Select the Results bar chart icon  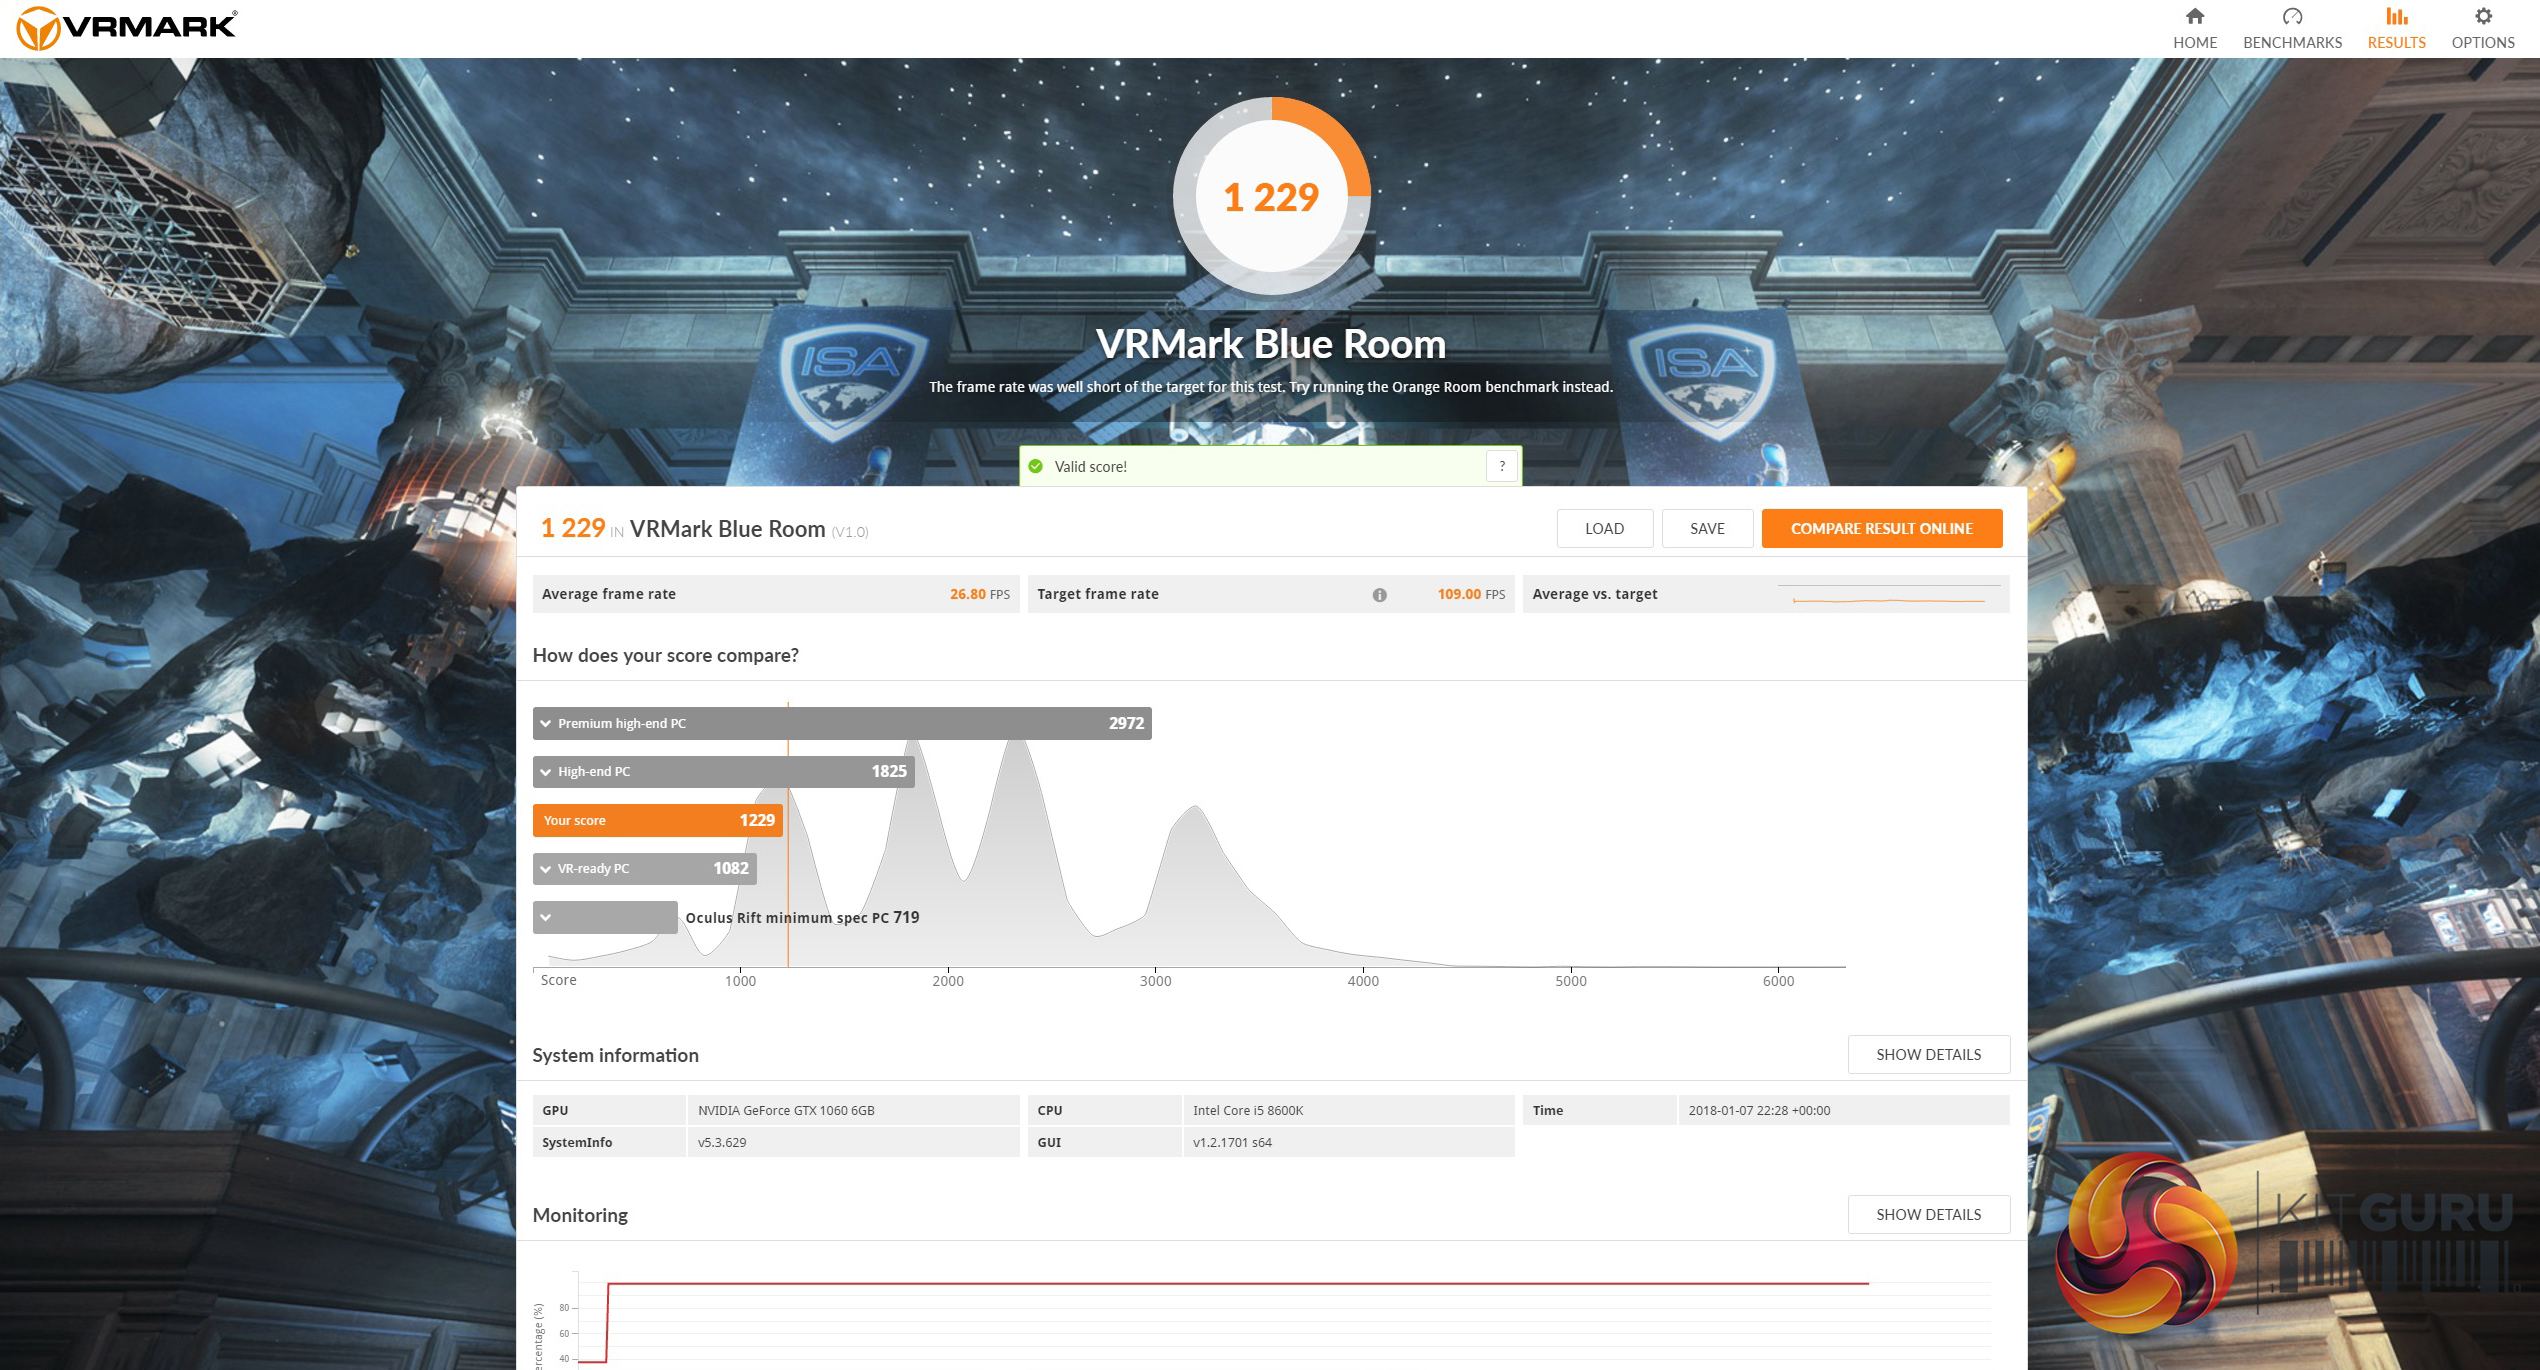click(2396, 17)
